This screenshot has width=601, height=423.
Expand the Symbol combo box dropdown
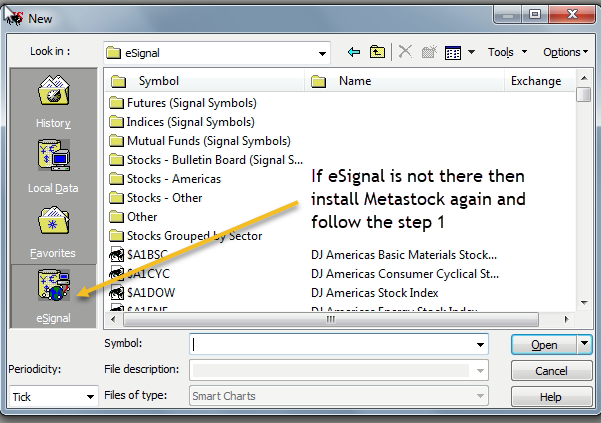480,344
